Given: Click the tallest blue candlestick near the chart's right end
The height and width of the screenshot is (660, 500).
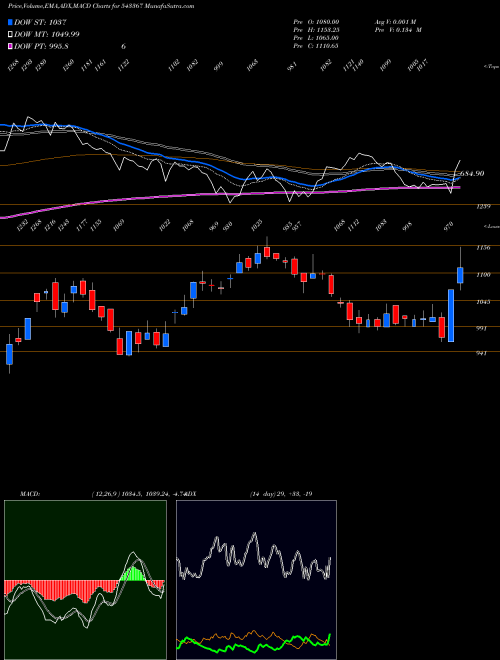Looking at the screenshot, I should pyautogui.click(x=451, y=315).
